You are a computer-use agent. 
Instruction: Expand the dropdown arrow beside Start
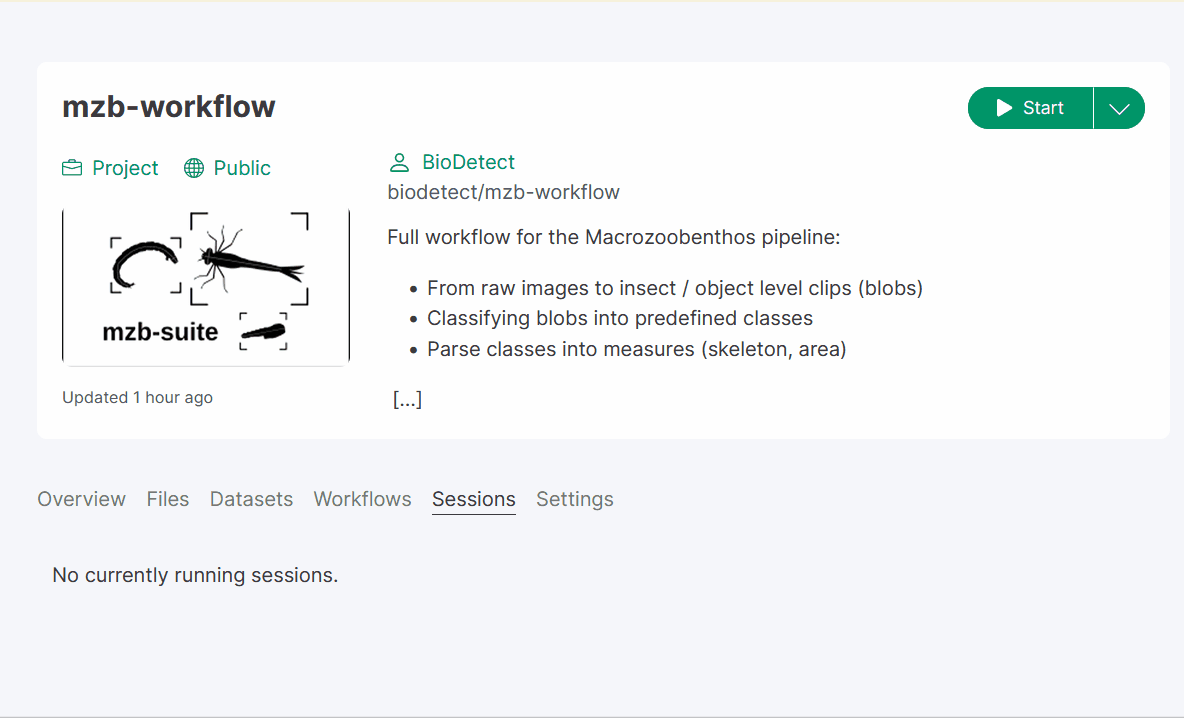[1119, 108]
